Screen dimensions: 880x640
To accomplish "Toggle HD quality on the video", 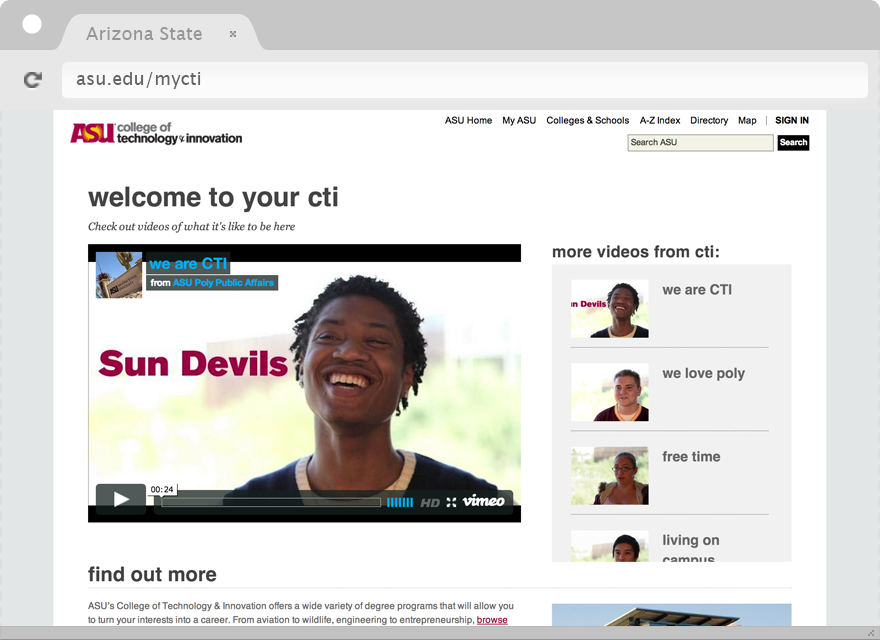I will 430,502.
